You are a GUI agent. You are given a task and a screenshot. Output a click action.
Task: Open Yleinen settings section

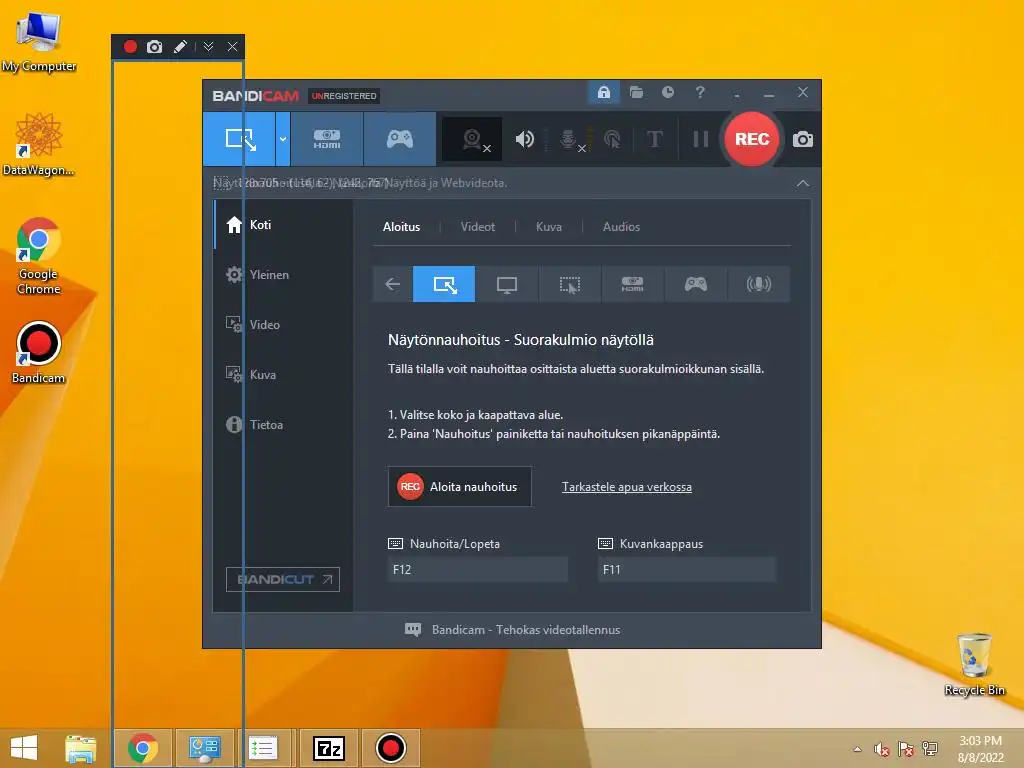(284, 275)
